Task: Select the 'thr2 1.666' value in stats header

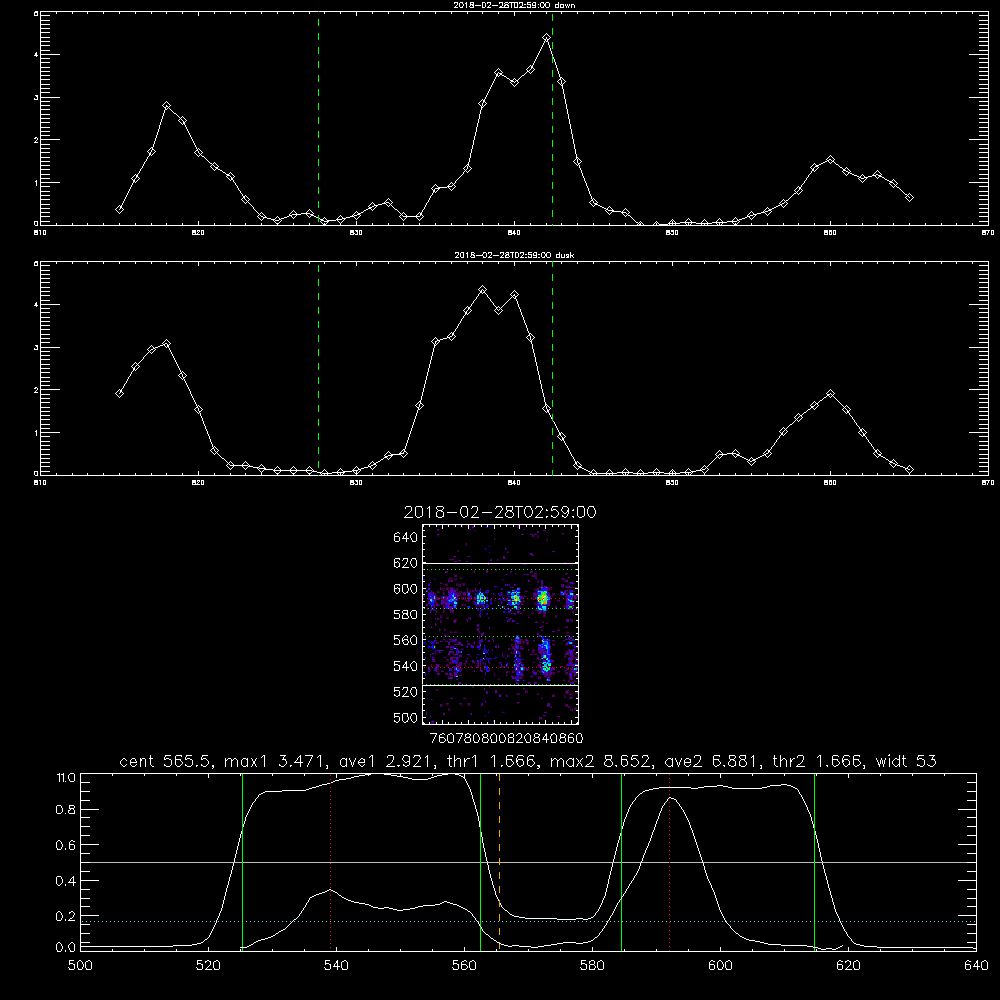Action: [x=818, y=761]
